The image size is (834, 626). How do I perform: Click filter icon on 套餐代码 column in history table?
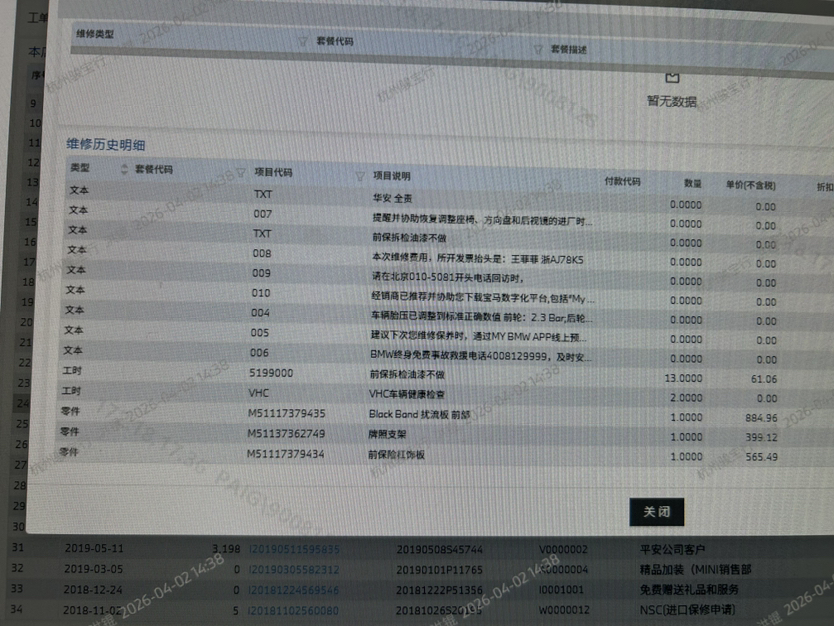pos(241,173)
